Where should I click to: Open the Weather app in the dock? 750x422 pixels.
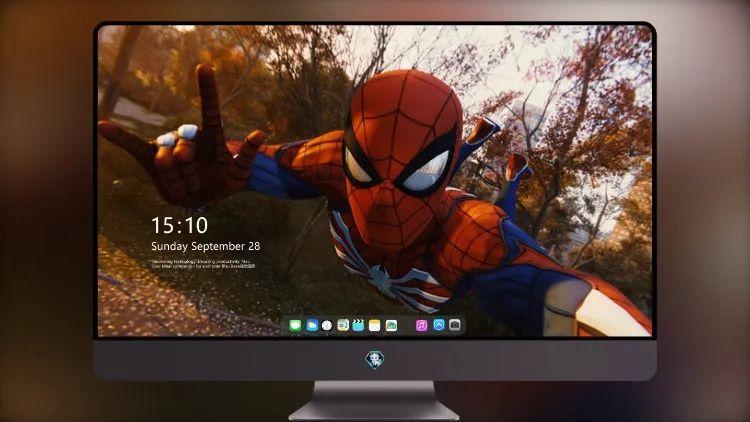[312, 326]
